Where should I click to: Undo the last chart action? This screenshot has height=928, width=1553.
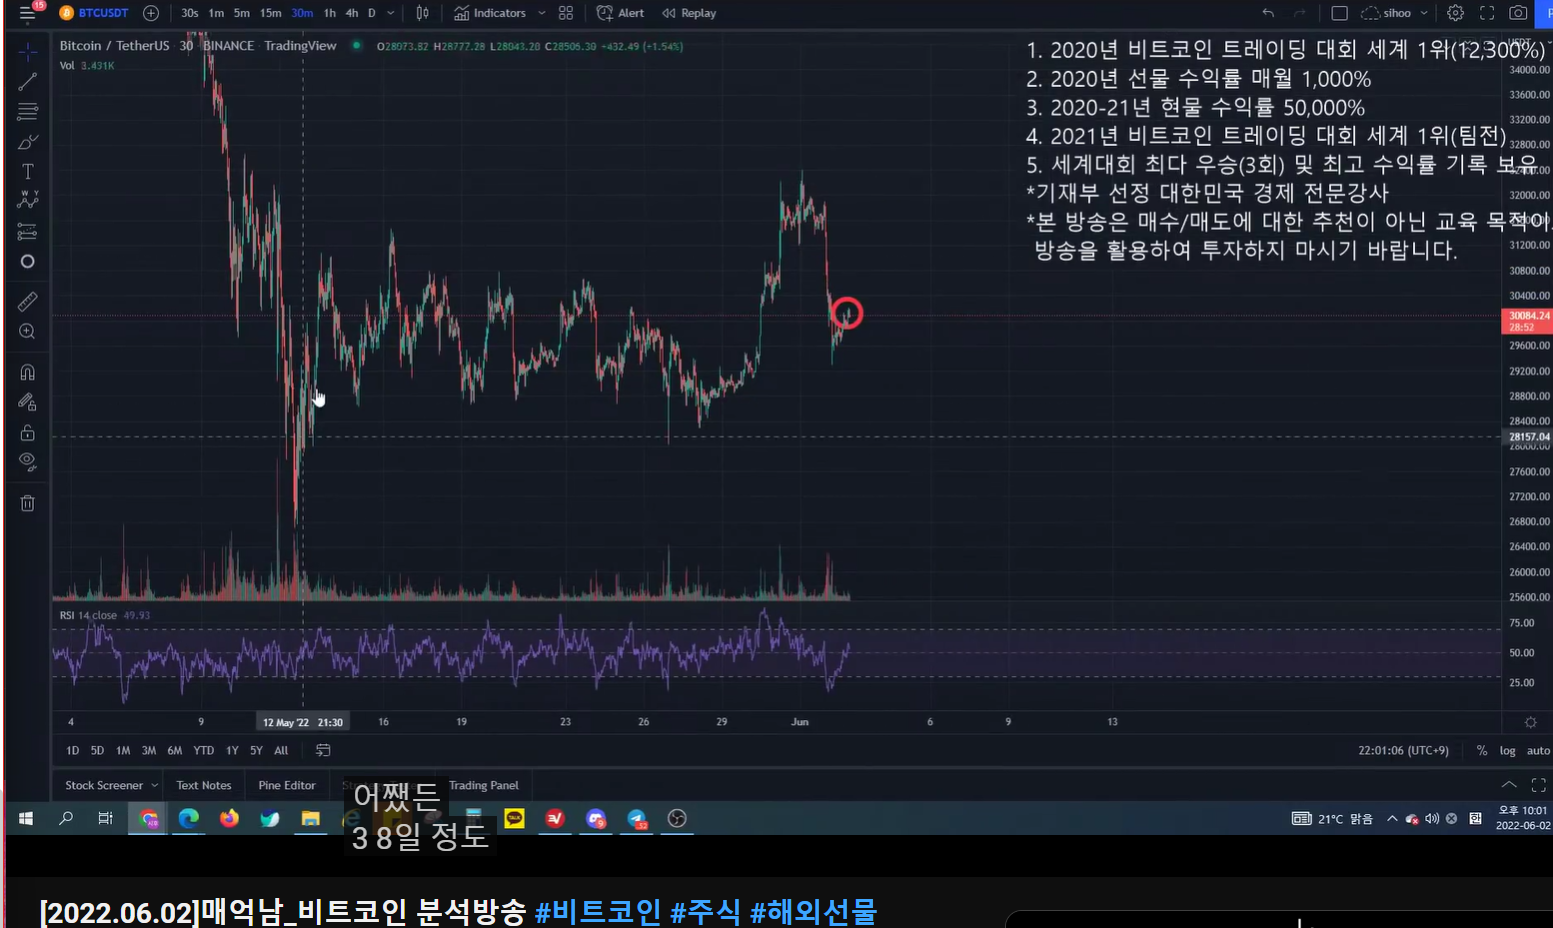1268,13
